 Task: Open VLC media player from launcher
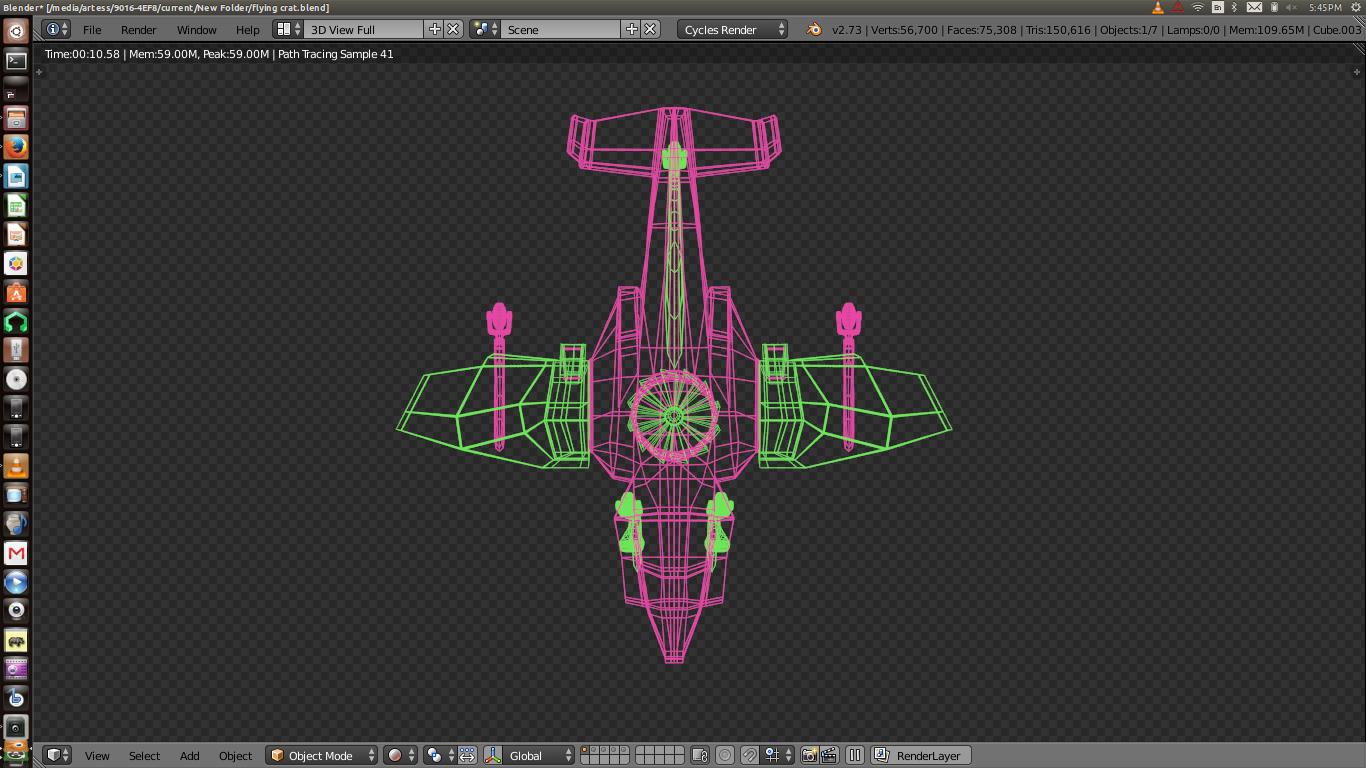click(16, 466)
